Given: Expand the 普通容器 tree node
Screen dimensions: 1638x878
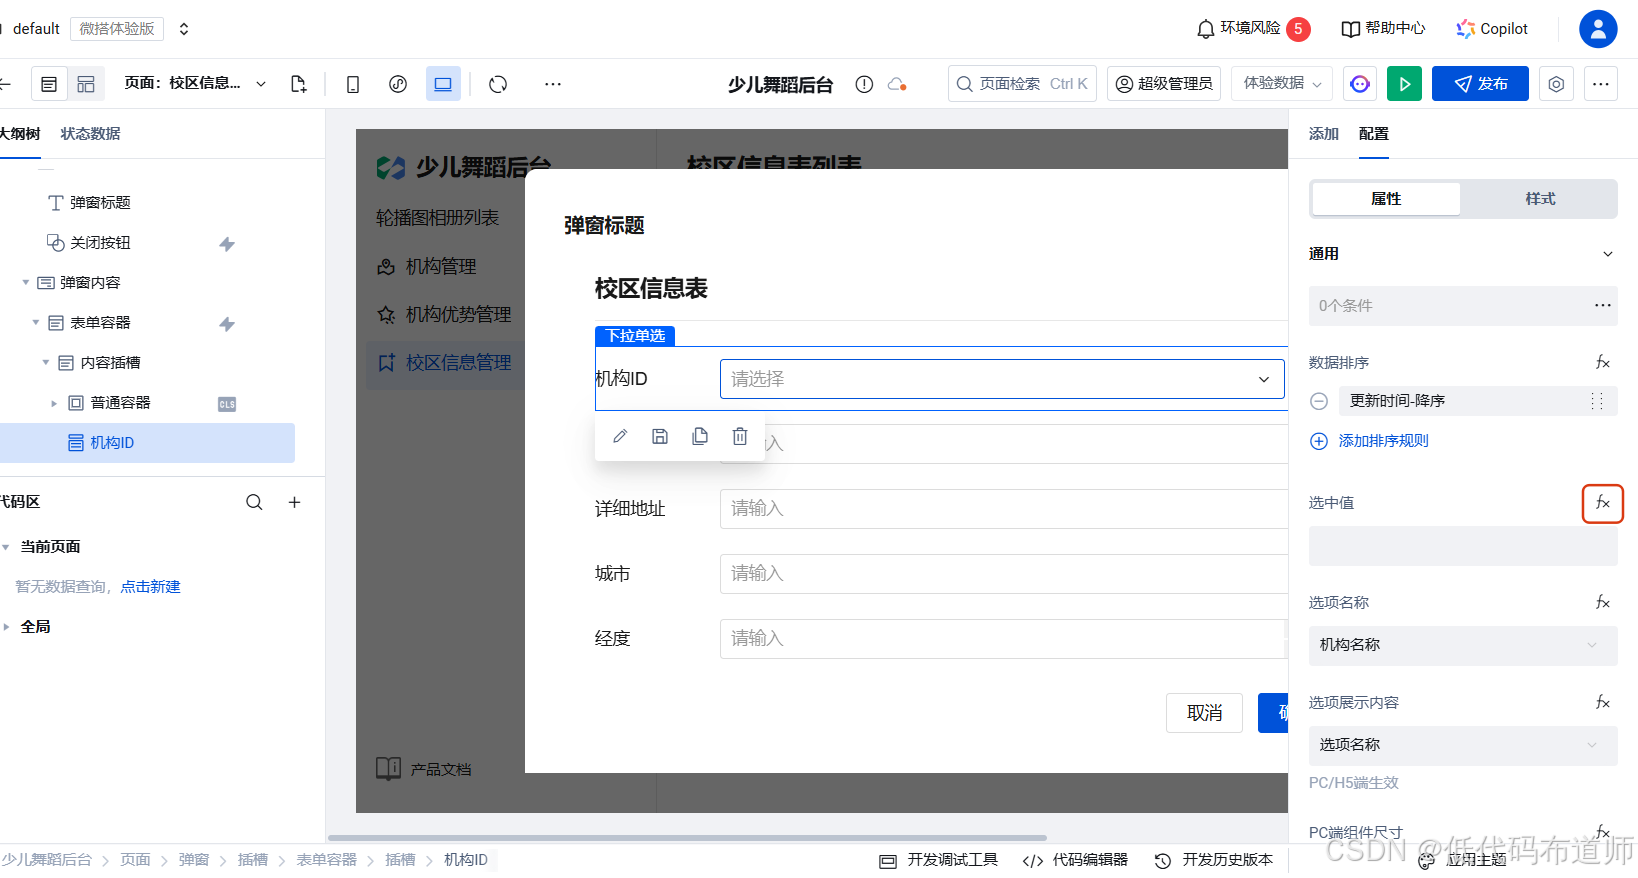Looking at the screenshot, I should [x=54, y=403].
